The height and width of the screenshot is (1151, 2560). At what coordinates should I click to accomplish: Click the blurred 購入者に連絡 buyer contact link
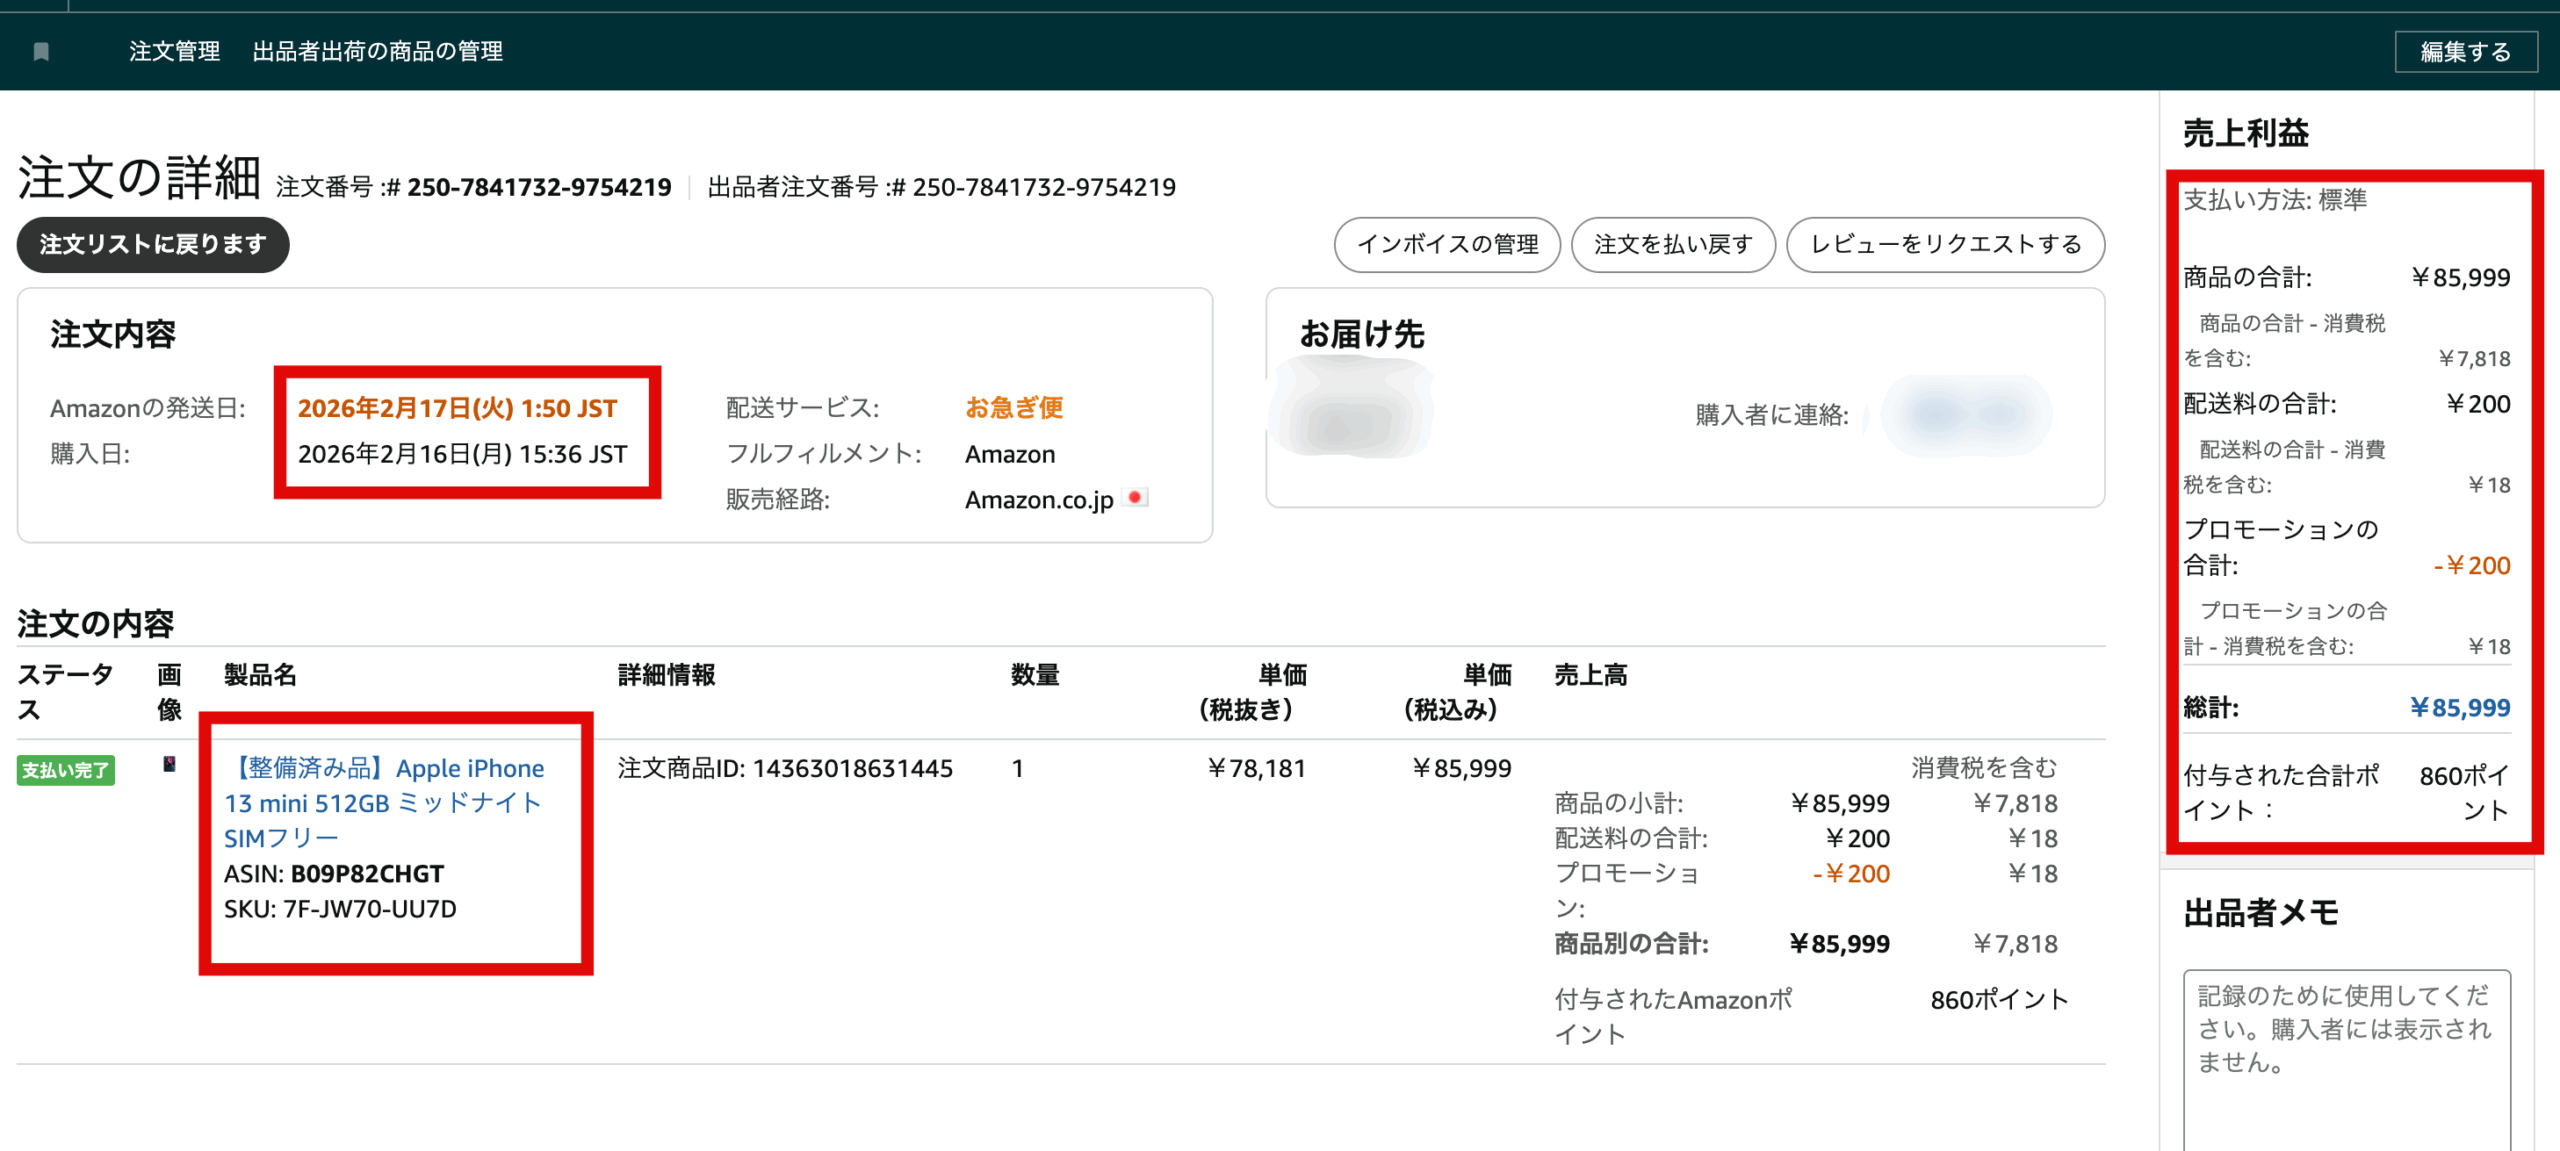tap(1965, 414)
